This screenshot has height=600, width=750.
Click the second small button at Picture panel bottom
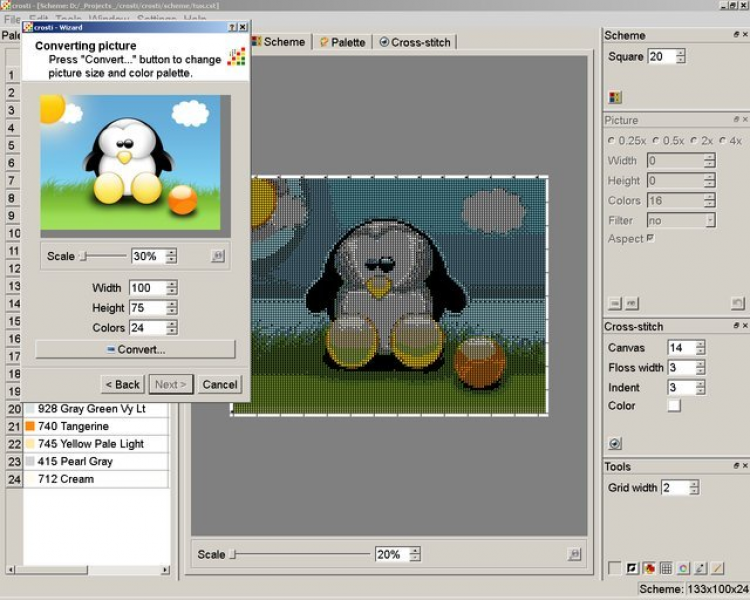632,303
